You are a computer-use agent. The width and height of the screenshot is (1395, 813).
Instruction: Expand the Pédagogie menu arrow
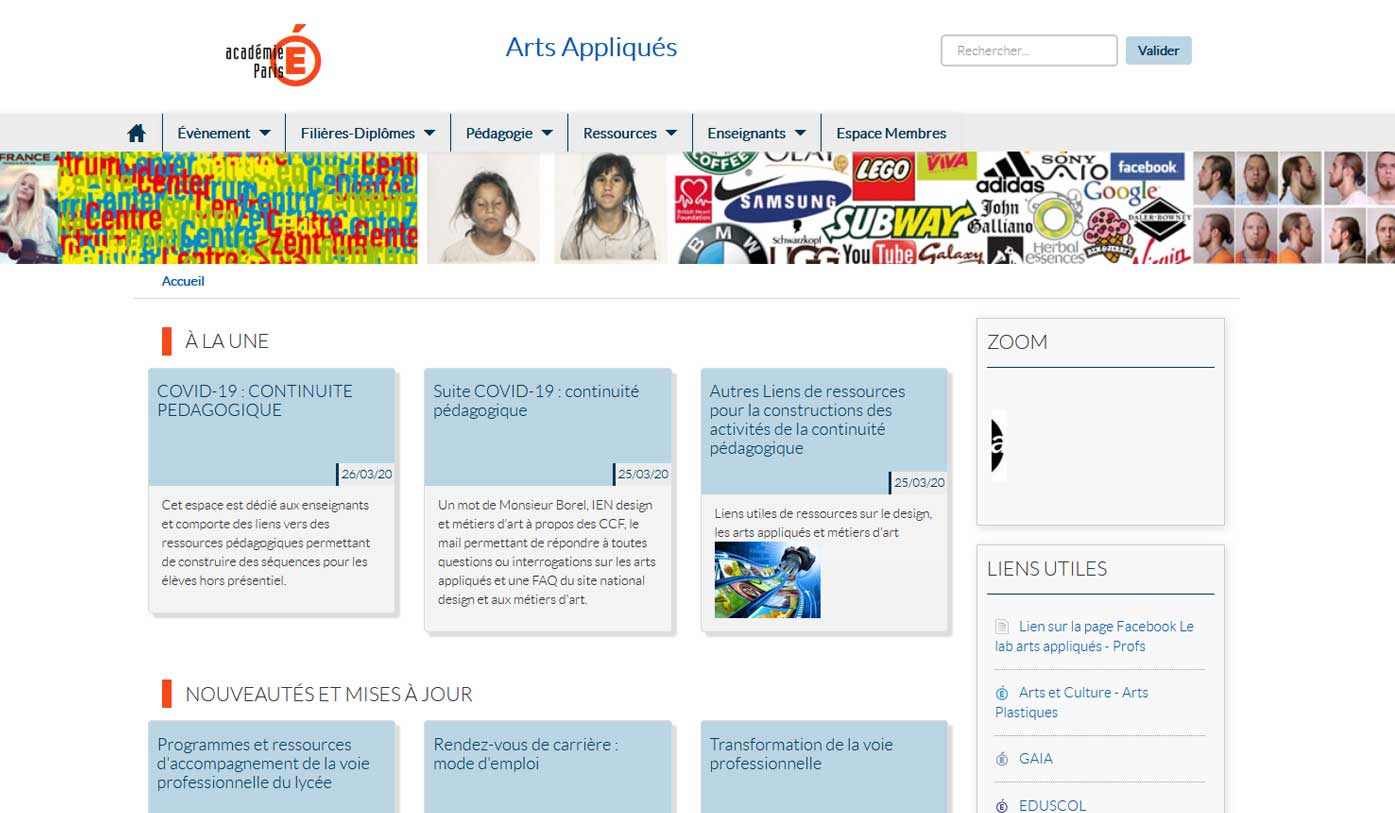[x=547, y=133]
